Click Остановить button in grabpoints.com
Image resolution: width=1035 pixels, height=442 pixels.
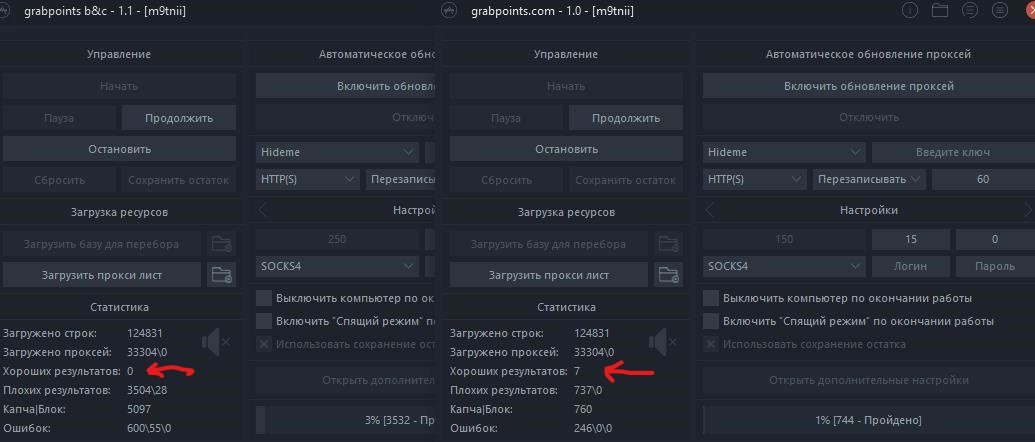coord(566,149)
